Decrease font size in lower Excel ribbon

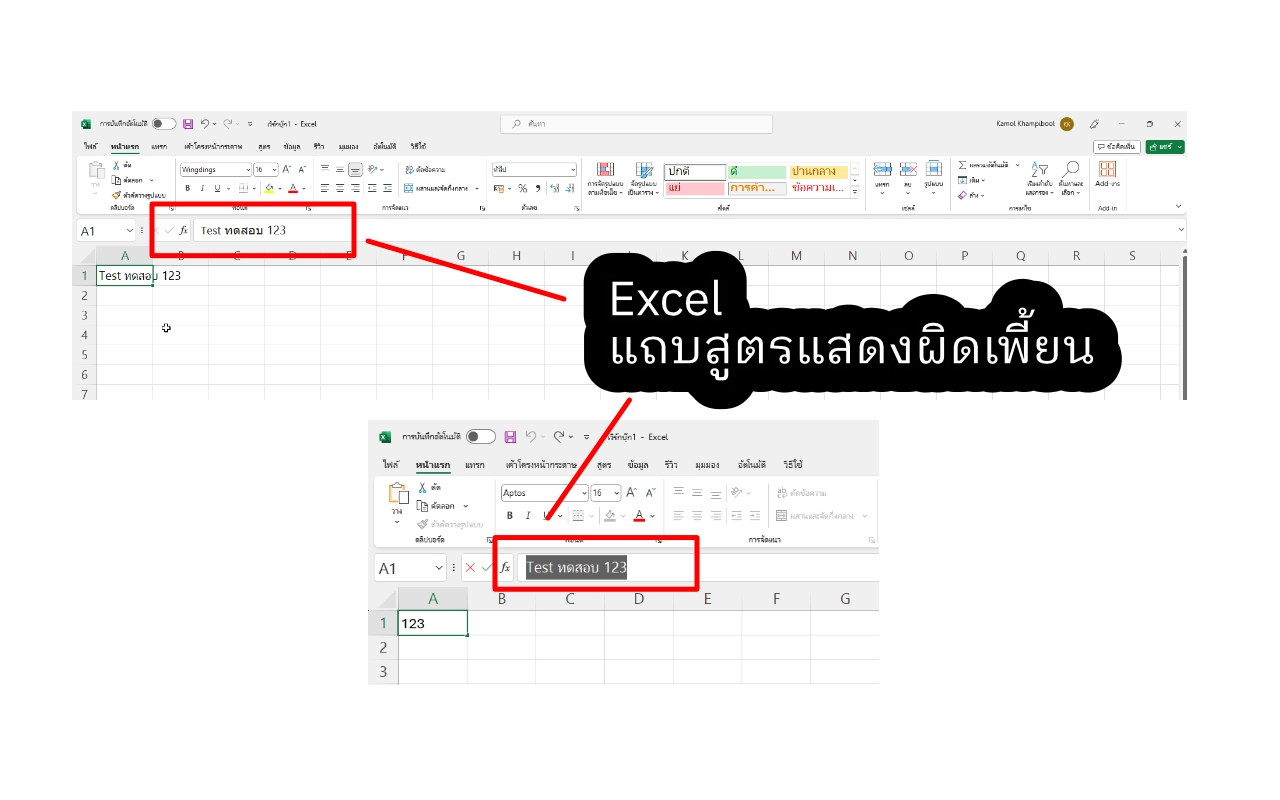651,493
